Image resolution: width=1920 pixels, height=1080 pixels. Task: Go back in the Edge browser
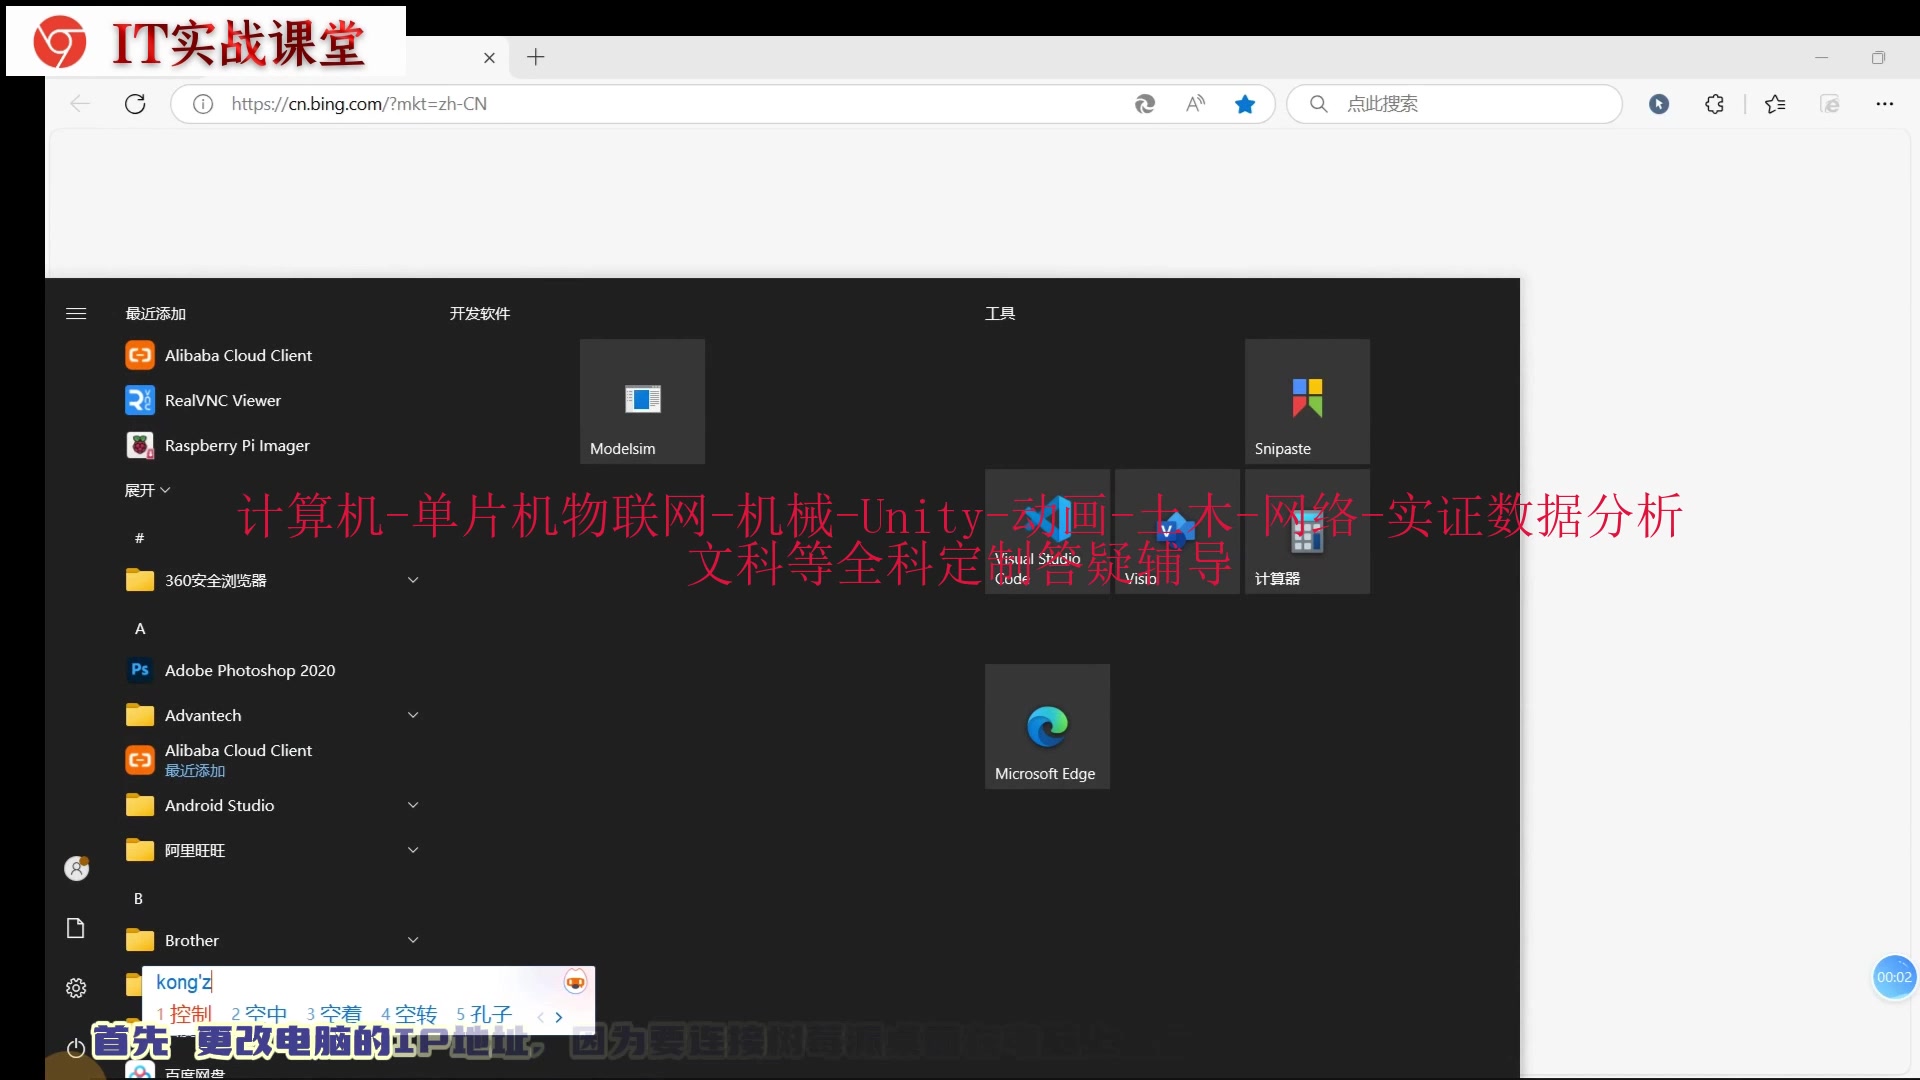80,104
